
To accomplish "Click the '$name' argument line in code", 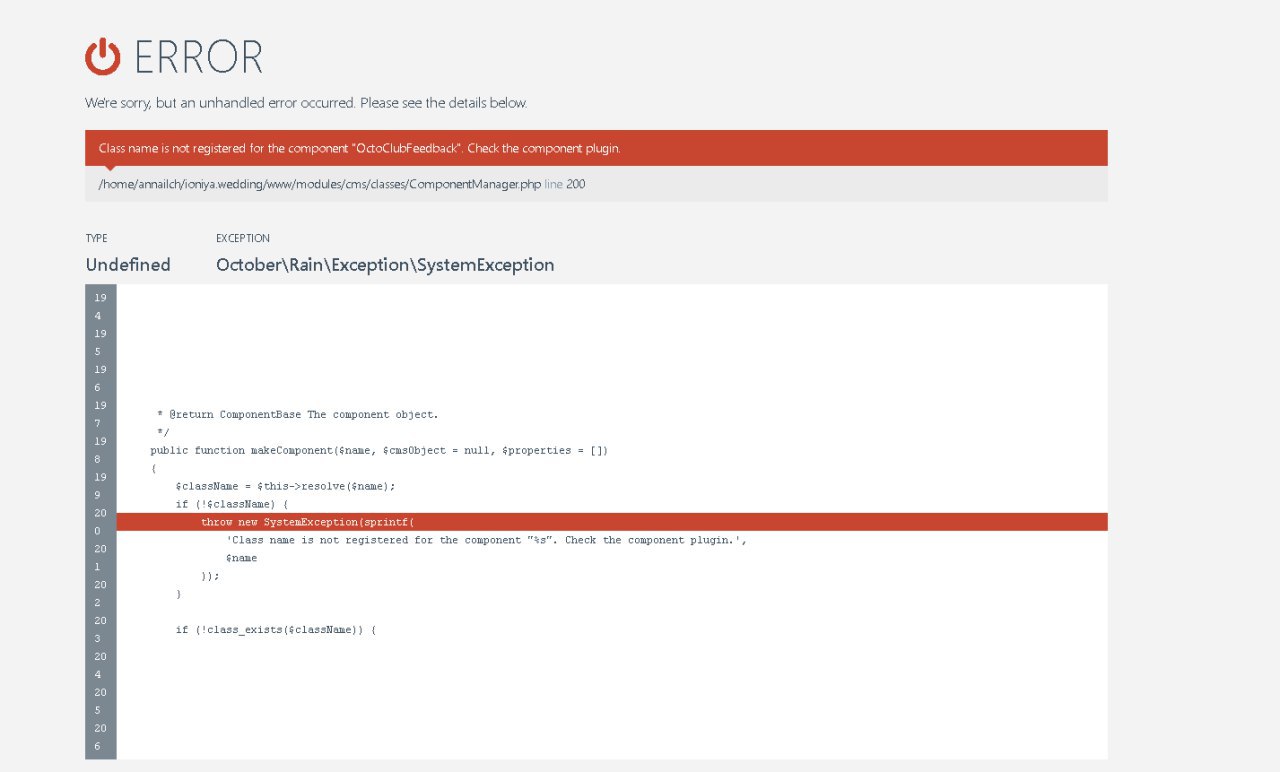I will (241, 558).
